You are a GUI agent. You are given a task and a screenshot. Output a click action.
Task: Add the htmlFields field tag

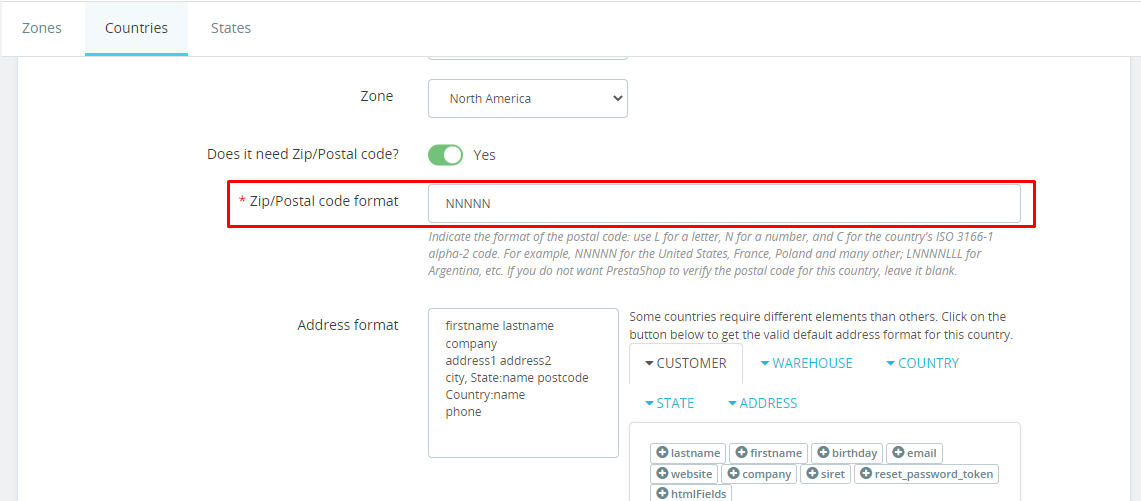tap(690, 494)
